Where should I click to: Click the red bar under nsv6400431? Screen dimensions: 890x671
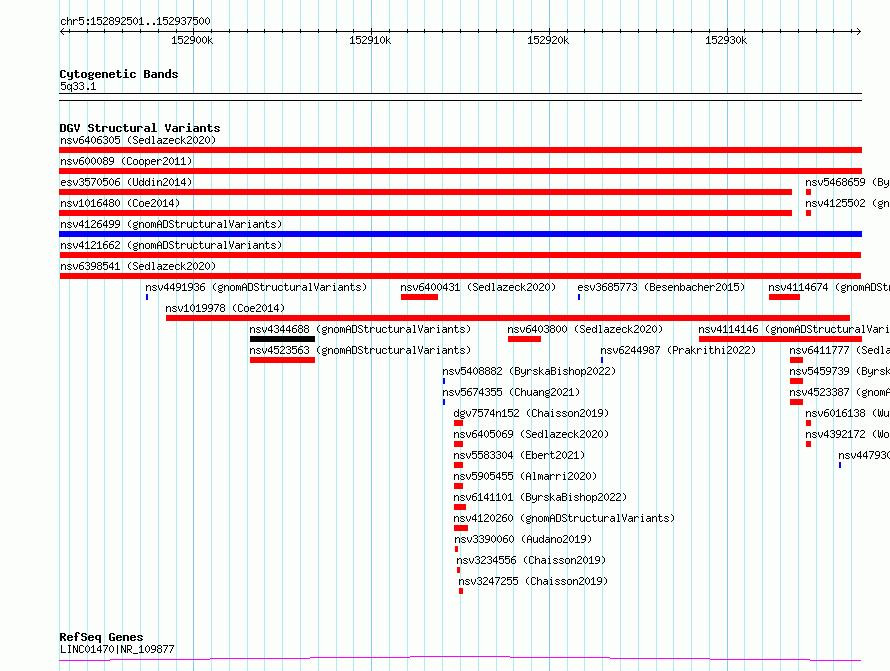pos(419,297)
